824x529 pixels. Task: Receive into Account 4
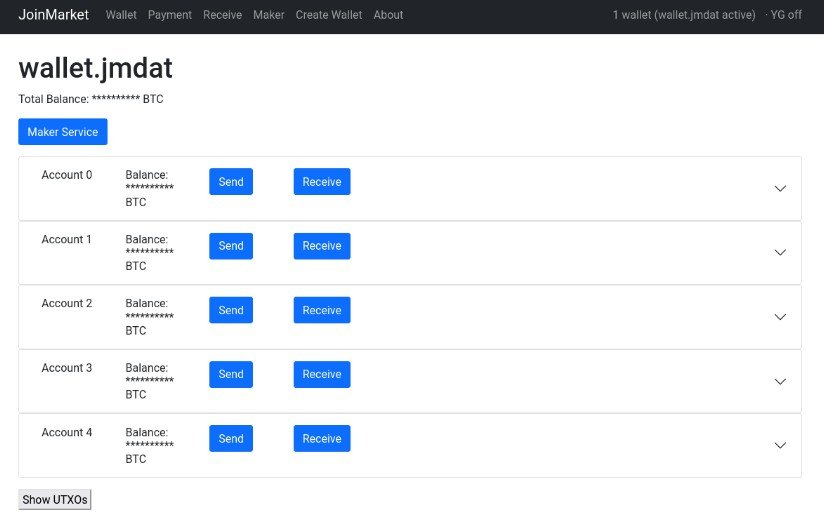[322, 439]
